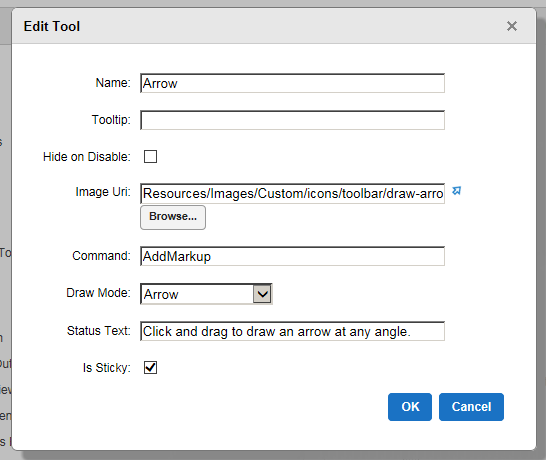This screenshot has height=460, width=546.
Task: Click into the empty Tooltip field
Action: coord(292,120)
